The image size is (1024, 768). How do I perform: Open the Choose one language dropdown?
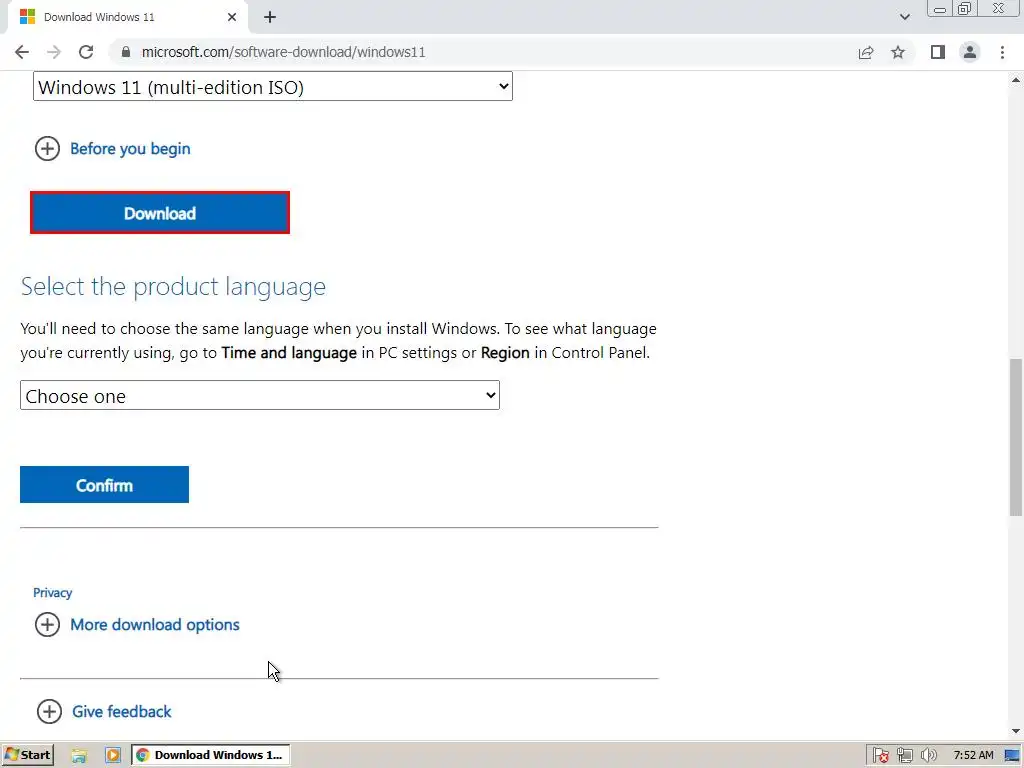[260, 396]
